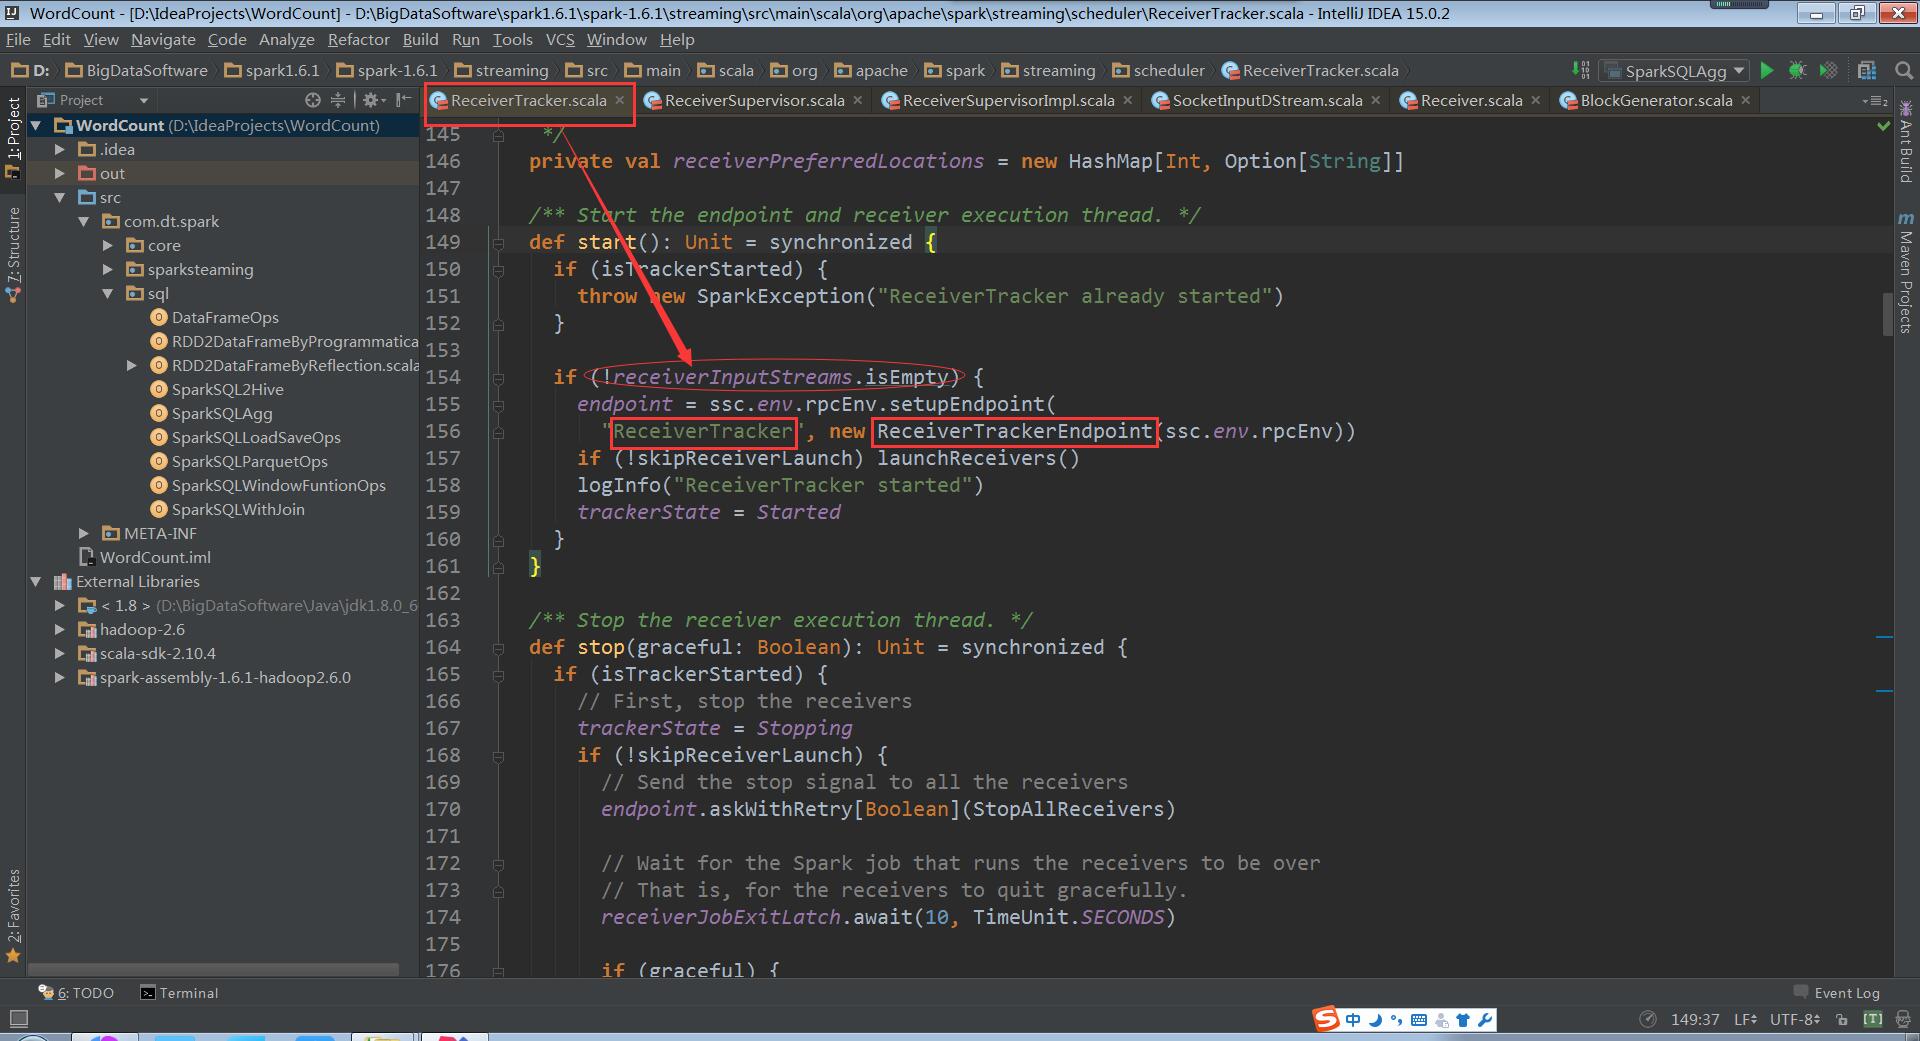
Task: Switch to Receiver.scala tab
Action: click(x=1471, y=100)
